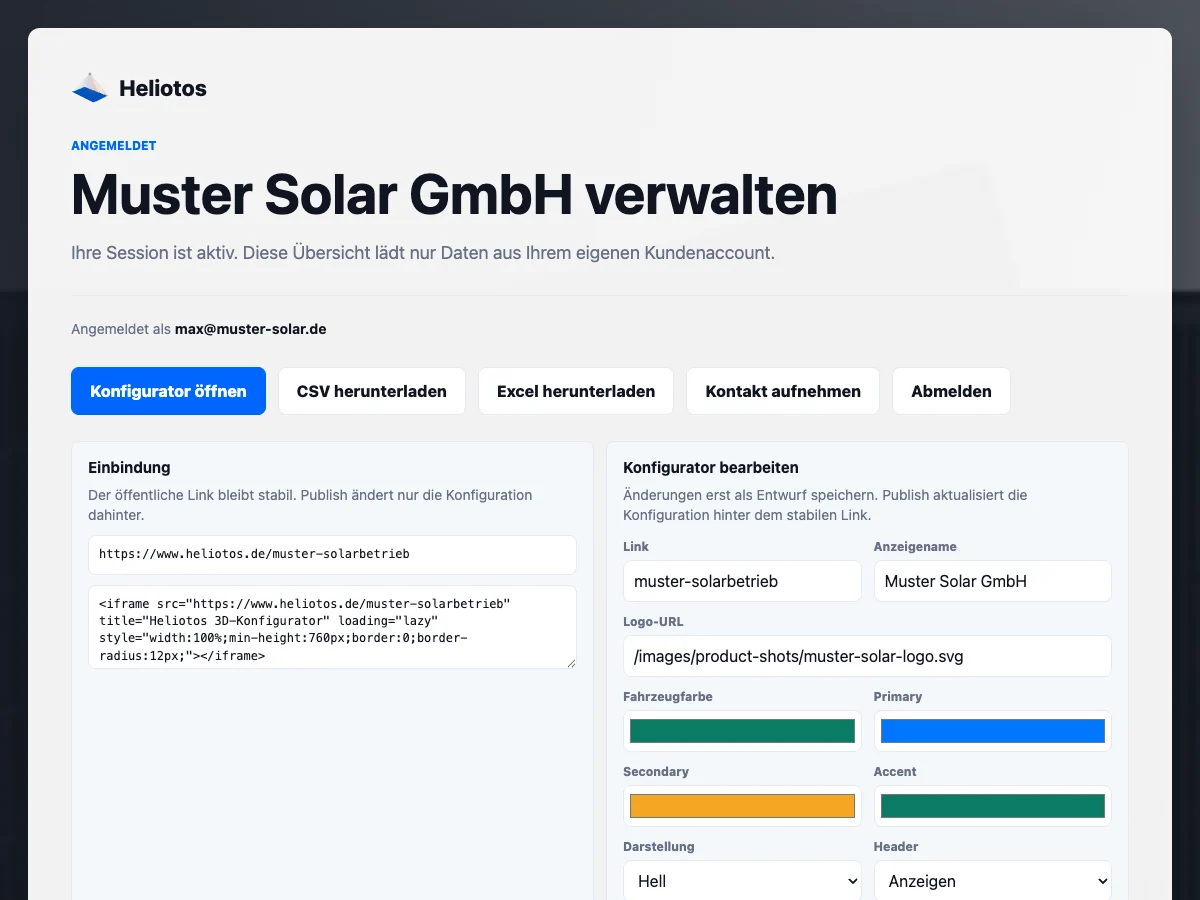Image resolution: width=1200 pixels, height=900 pixels.
Task: Click the CSV herunterladen button
Action: [372, 391]
